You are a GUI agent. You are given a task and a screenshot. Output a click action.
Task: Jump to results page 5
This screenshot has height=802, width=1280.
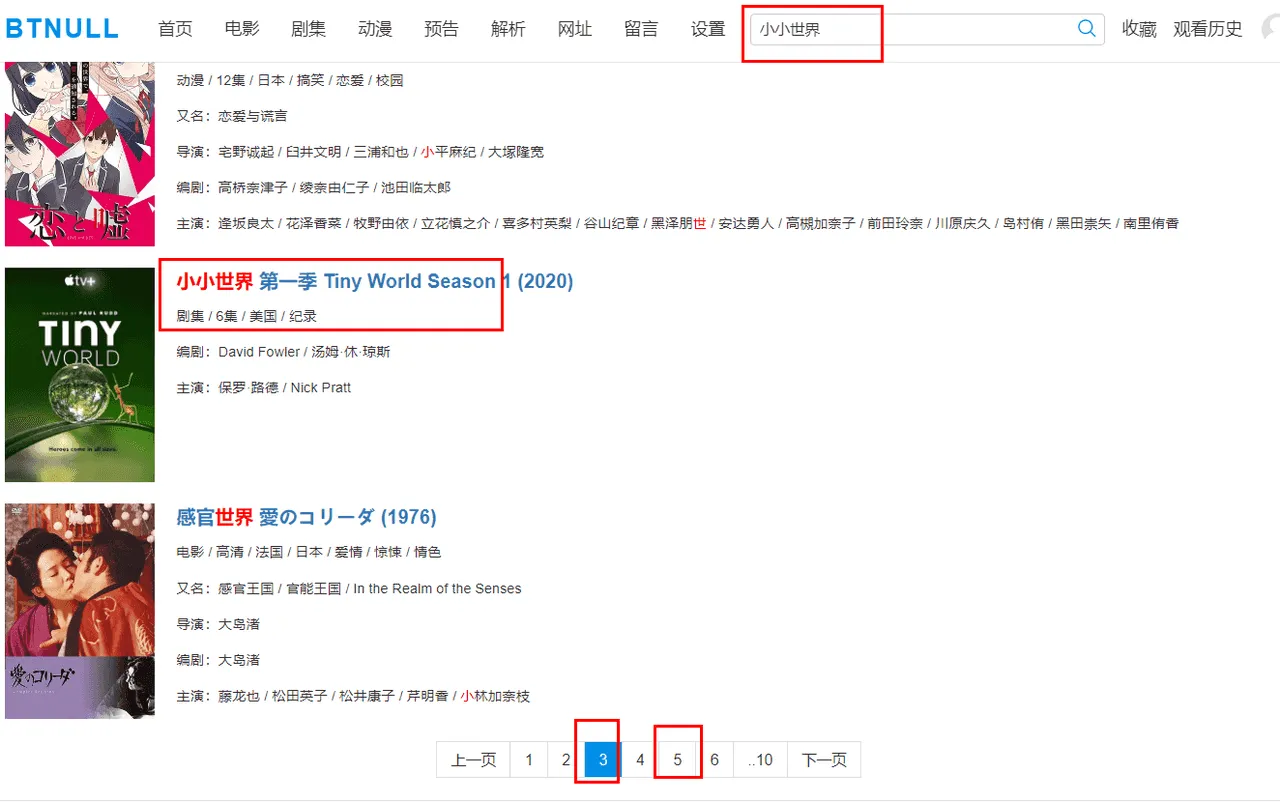pyautogui.click(x=677, y=760)
